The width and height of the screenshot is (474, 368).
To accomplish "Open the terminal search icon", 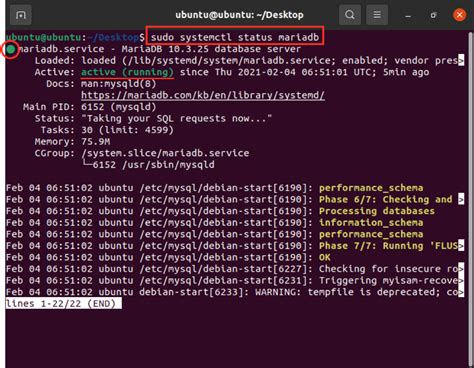I will tap(350, 15).
